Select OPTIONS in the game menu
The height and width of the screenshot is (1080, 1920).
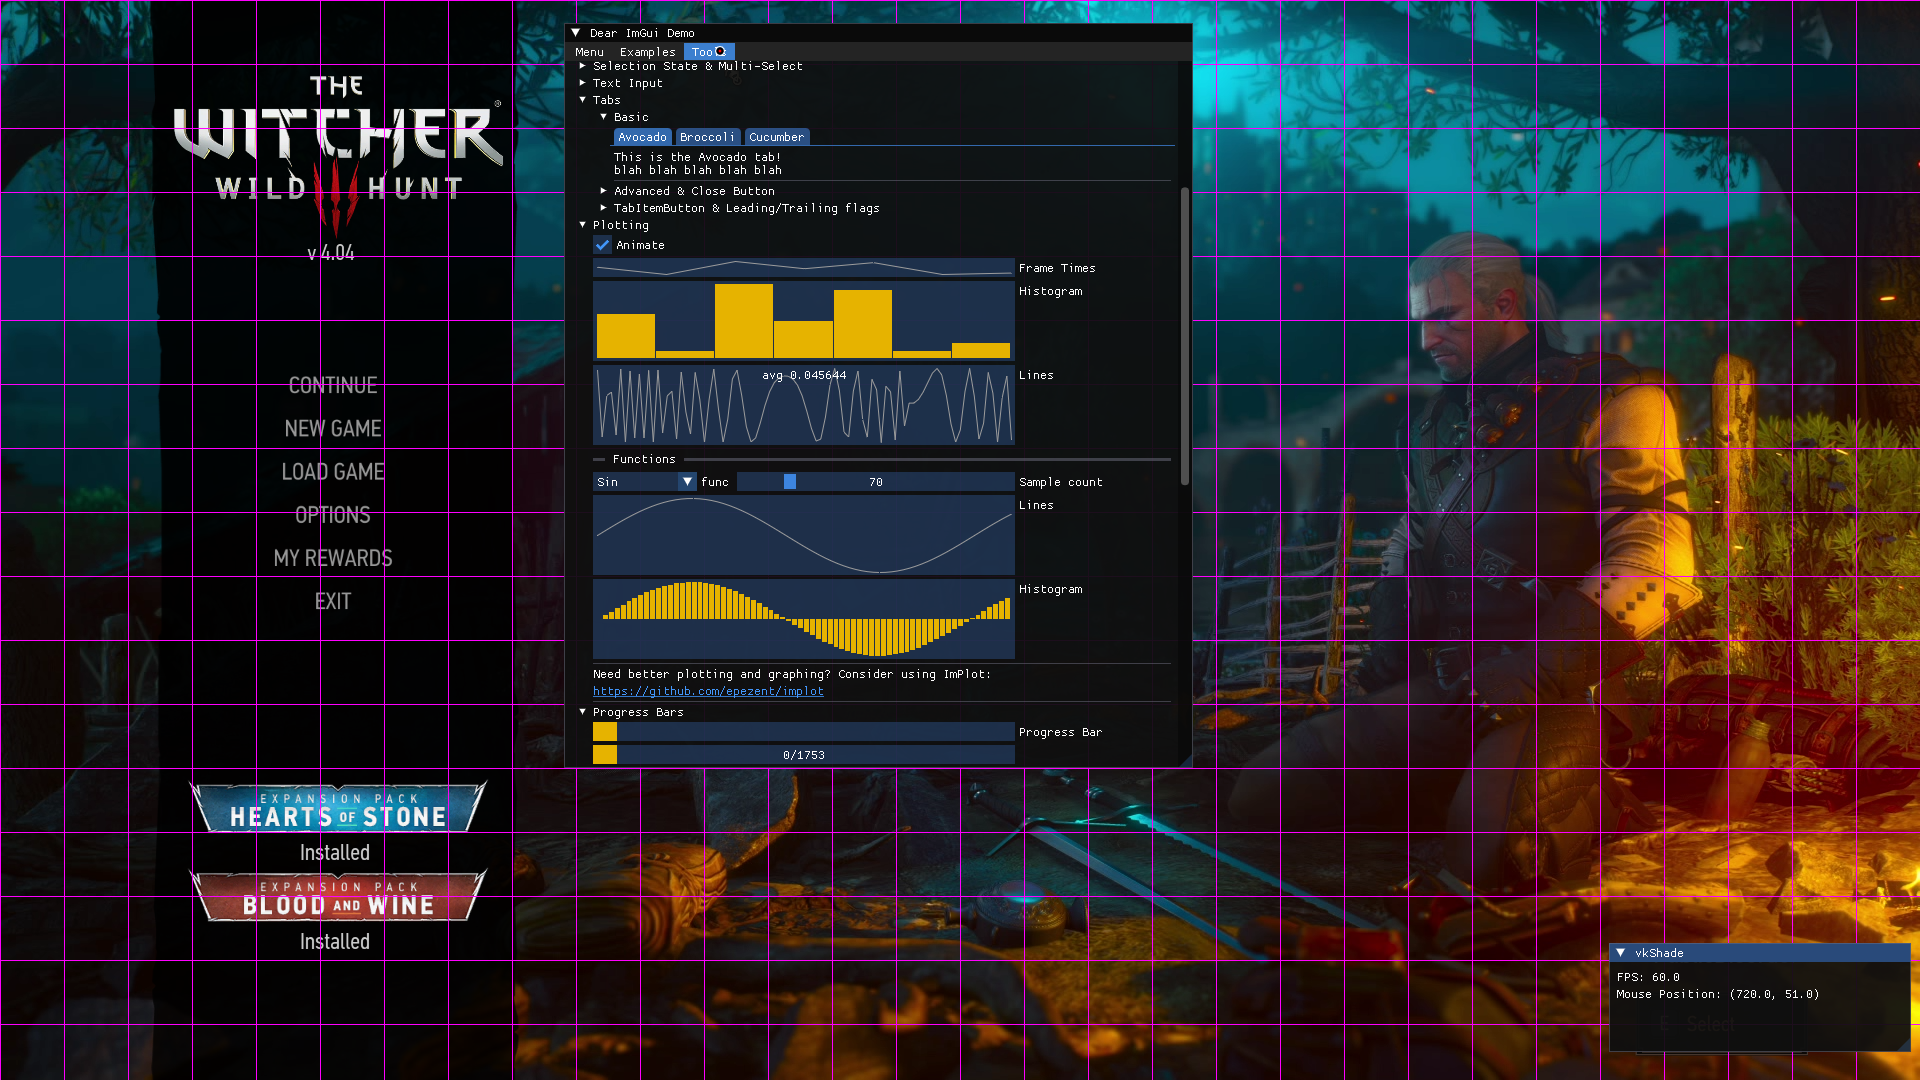(x=333, y=515)
